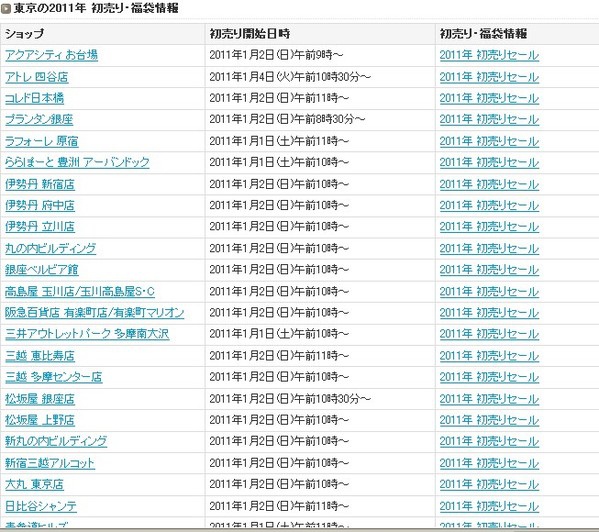Open the プランタン銀座 shop link
Image resolution: width=599 pixels, height=532 pixels.
pyautogui.click(x=39, y=120)
